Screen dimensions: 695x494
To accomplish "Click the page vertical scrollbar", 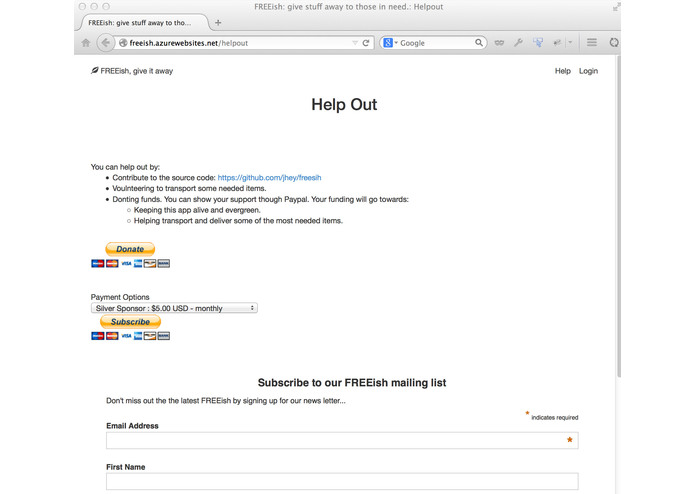I will (x=618, y=217).
